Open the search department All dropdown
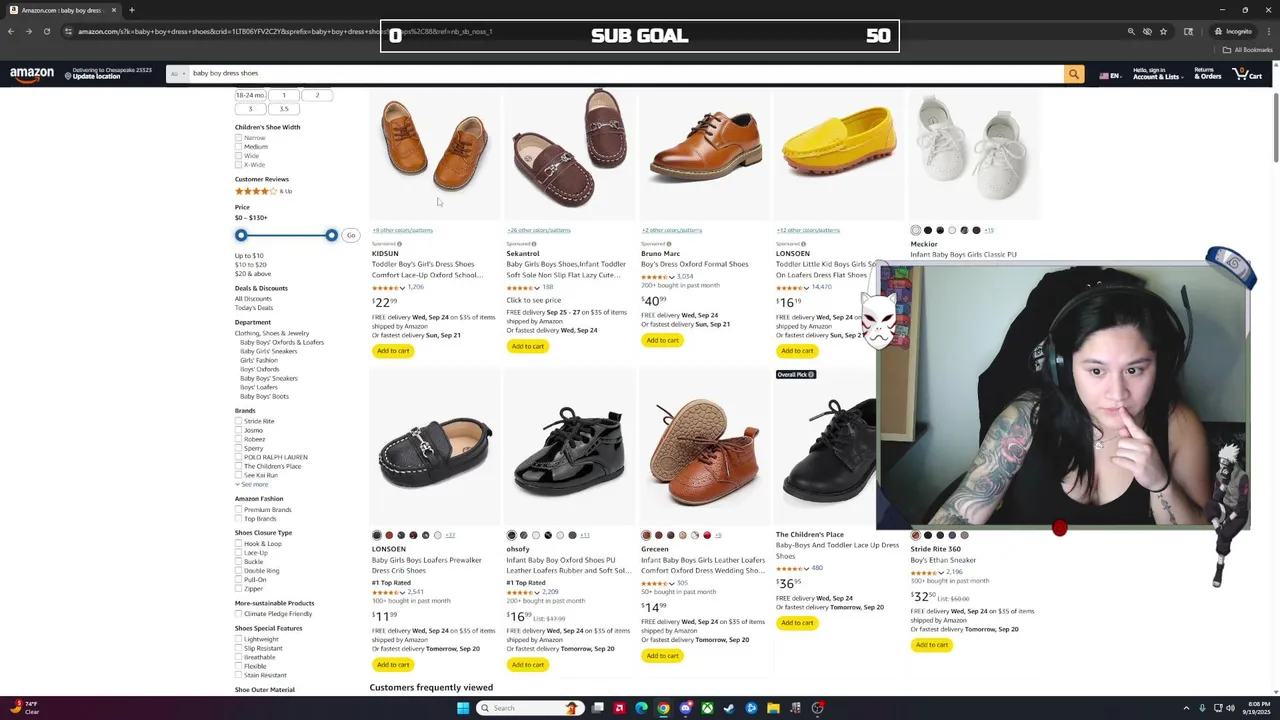The image size is (1280, 720). [177, 74]
